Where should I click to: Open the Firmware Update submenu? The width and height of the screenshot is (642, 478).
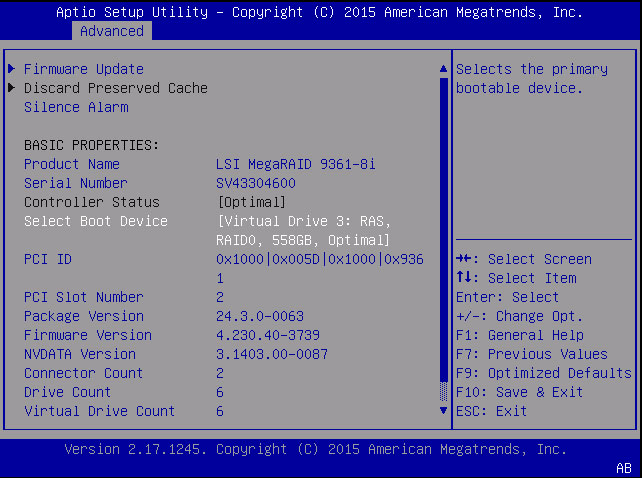click(x=84, y=69)
